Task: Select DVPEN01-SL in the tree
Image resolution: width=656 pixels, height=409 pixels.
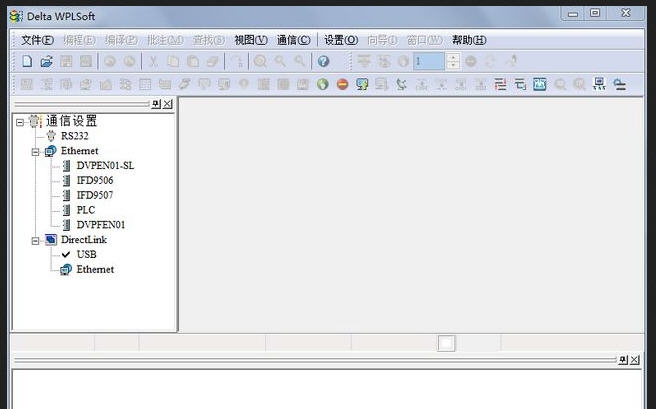Action: [105, 166]
